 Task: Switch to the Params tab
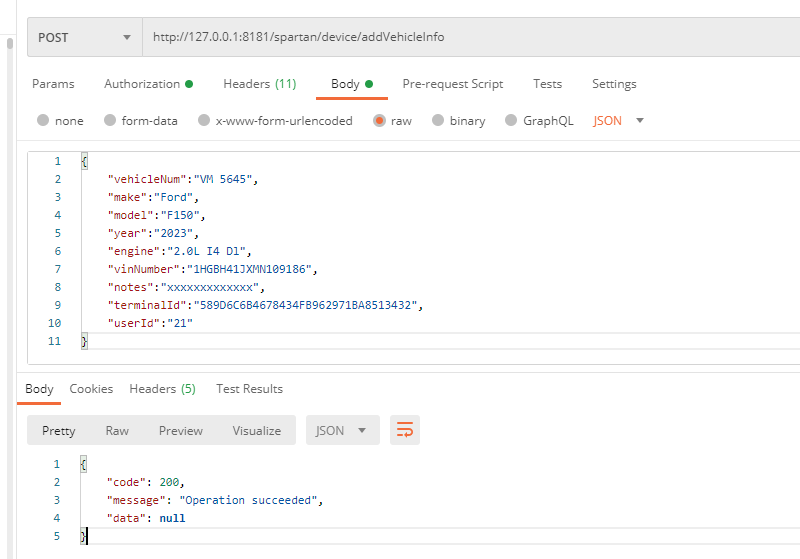click(x=53, y=84)
